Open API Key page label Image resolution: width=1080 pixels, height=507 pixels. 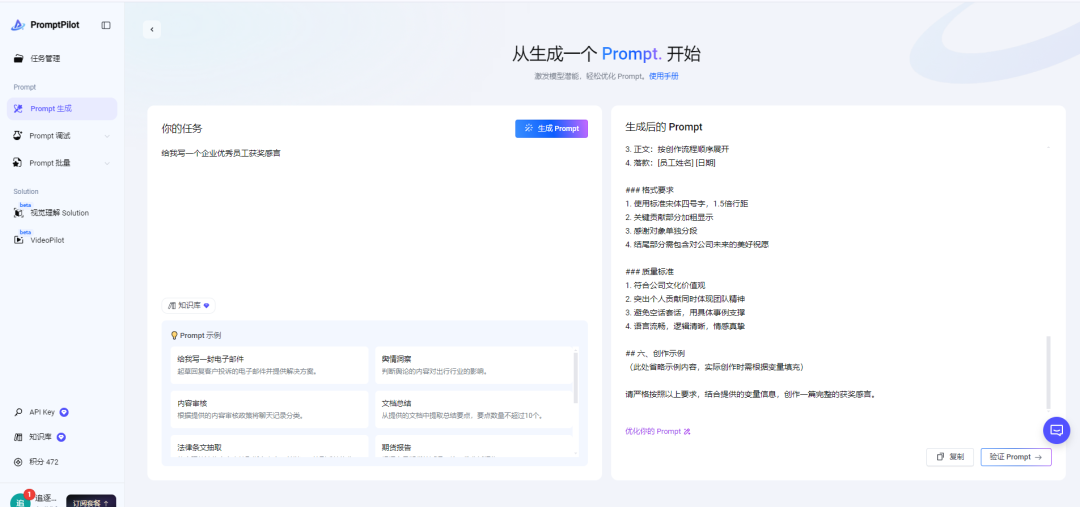42,413
